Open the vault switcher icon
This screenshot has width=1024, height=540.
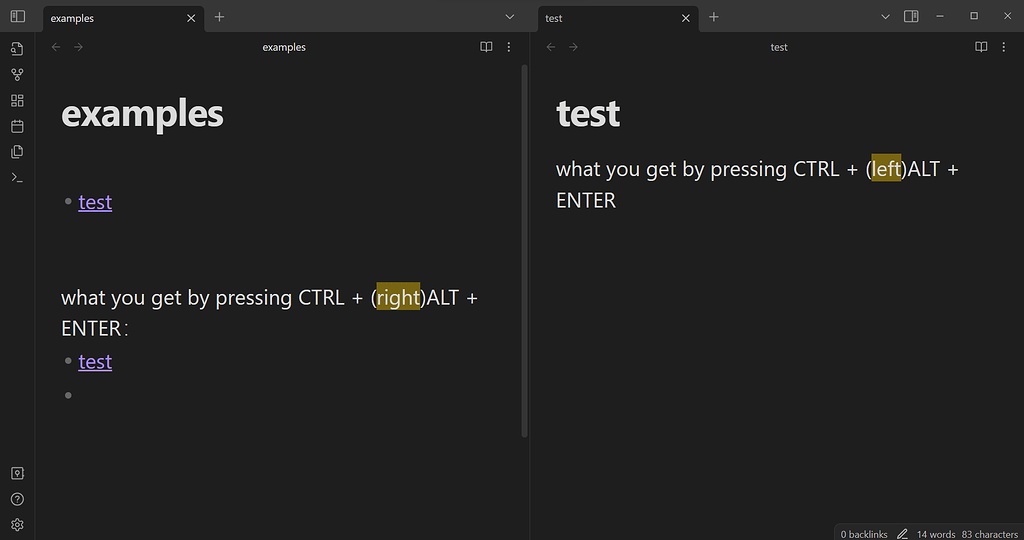tap(17, 473)
